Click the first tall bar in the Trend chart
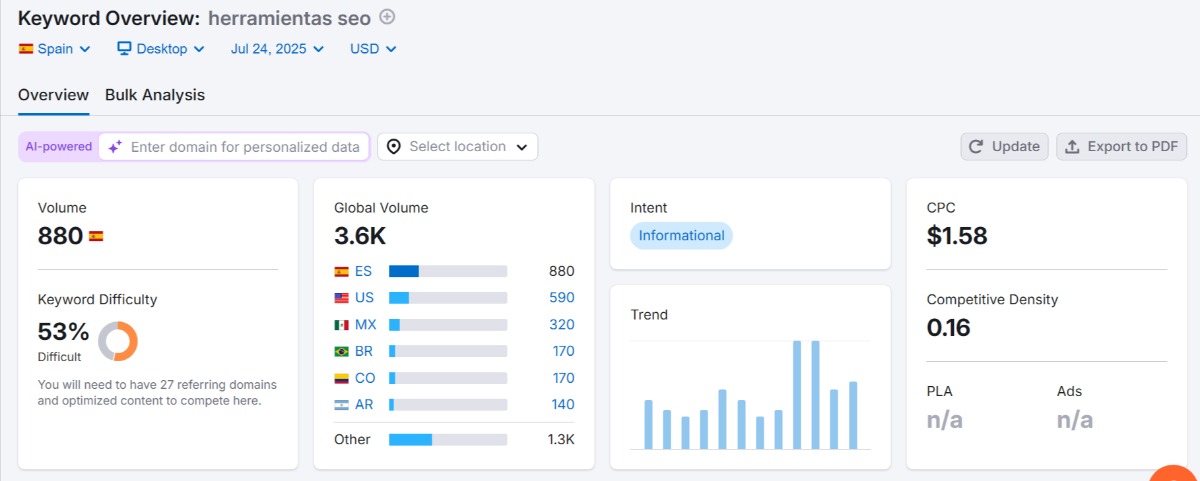 [x=797, y=395]
